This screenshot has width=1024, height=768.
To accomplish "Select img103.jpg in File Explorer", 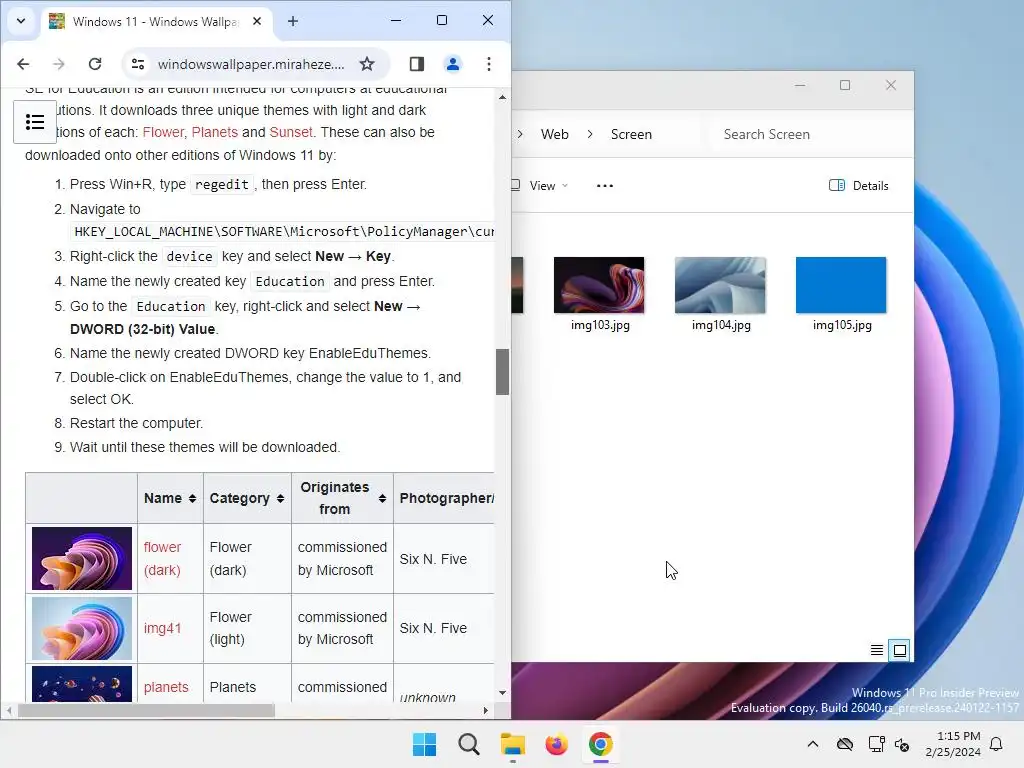I will pos(600,295).
